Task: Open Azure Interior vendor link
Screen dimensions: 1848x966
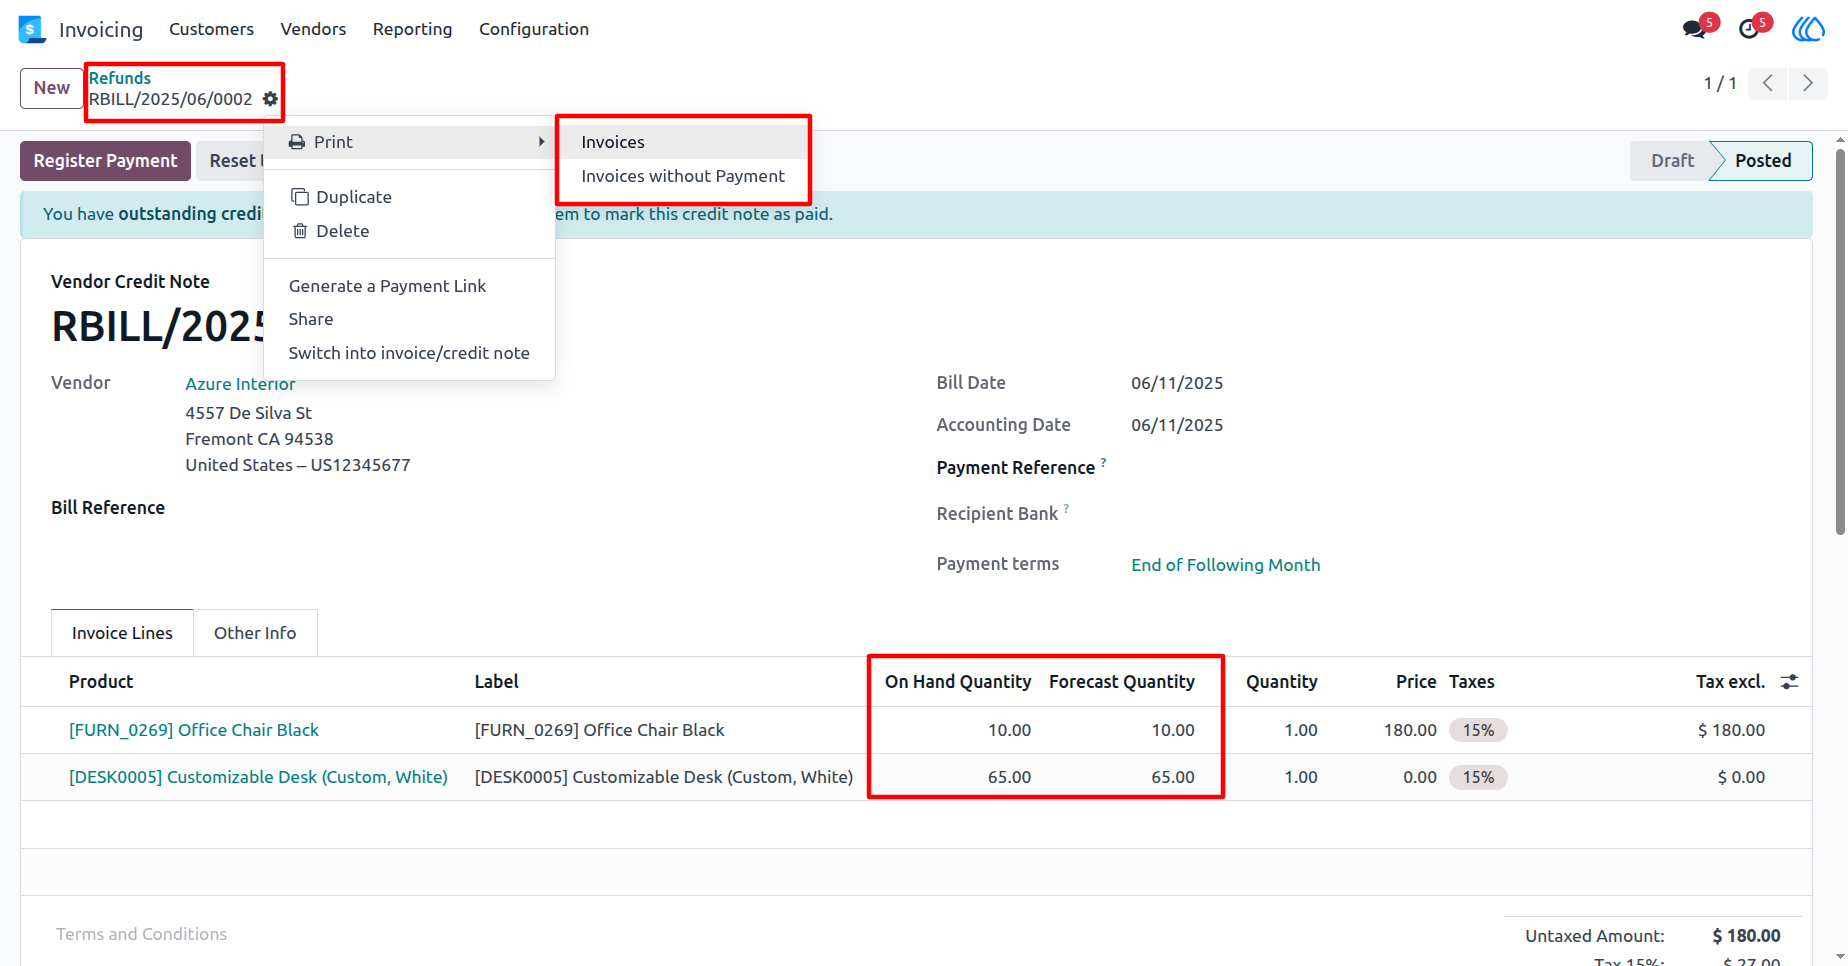Action: 240,384
